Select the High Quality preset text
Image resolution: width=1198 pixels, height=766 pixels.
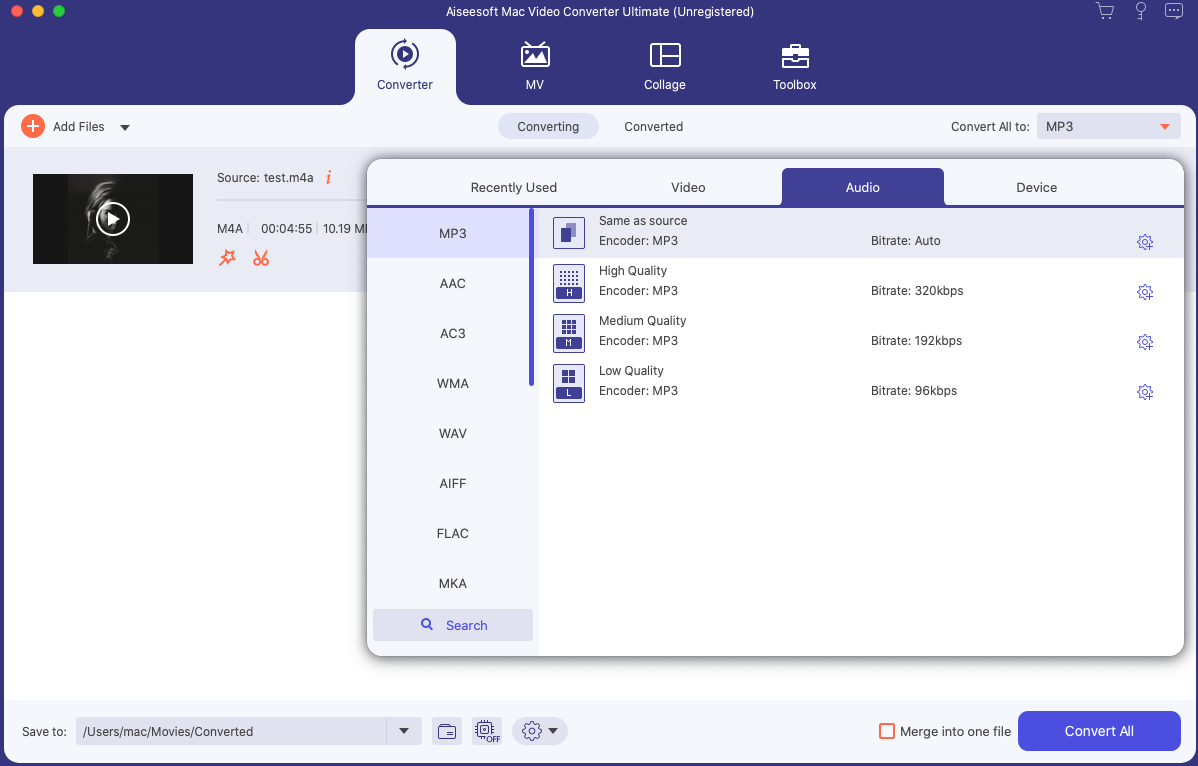[633, 270]
